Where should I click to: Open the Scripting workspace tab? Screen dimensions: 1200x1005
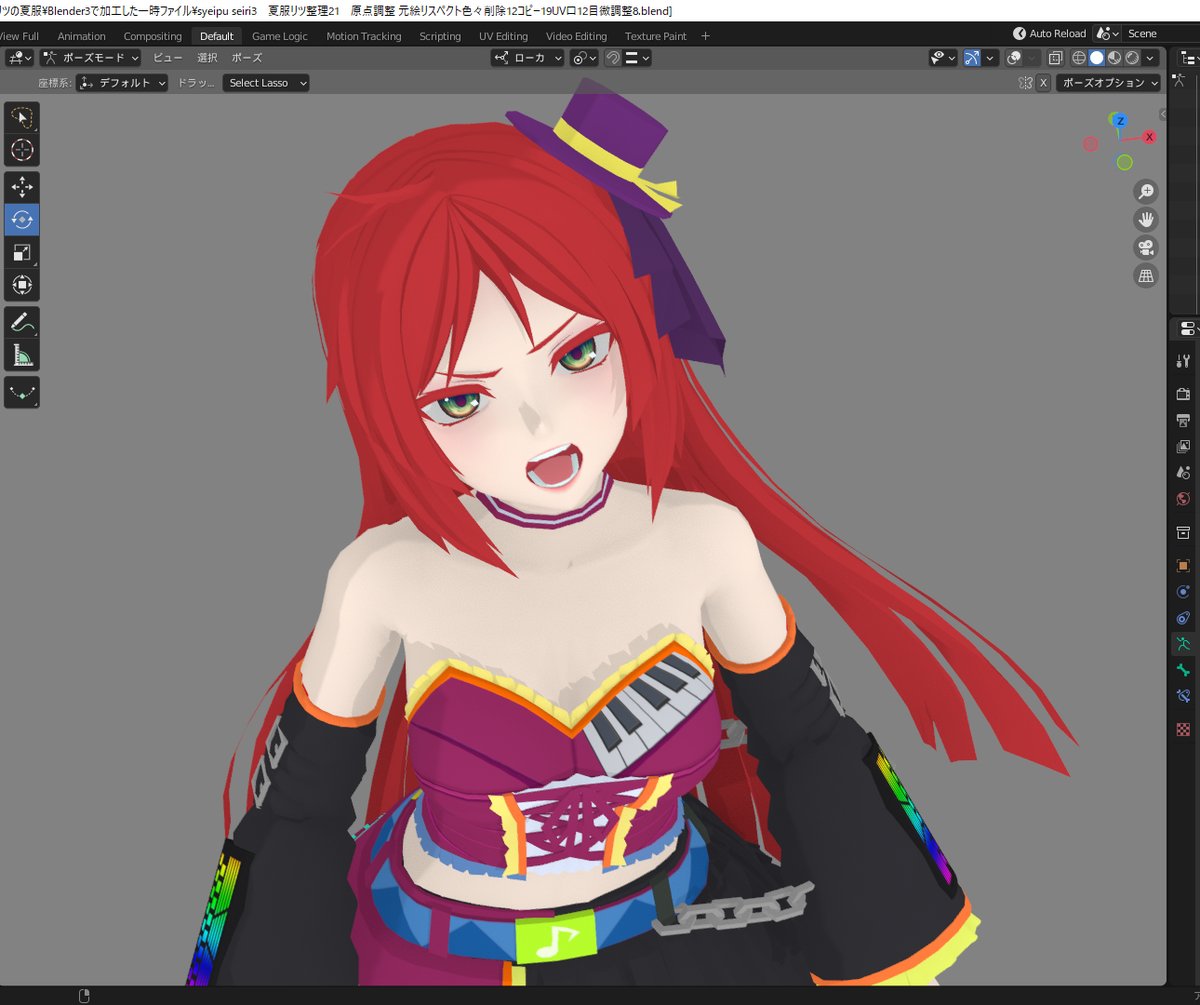point(440,36)
